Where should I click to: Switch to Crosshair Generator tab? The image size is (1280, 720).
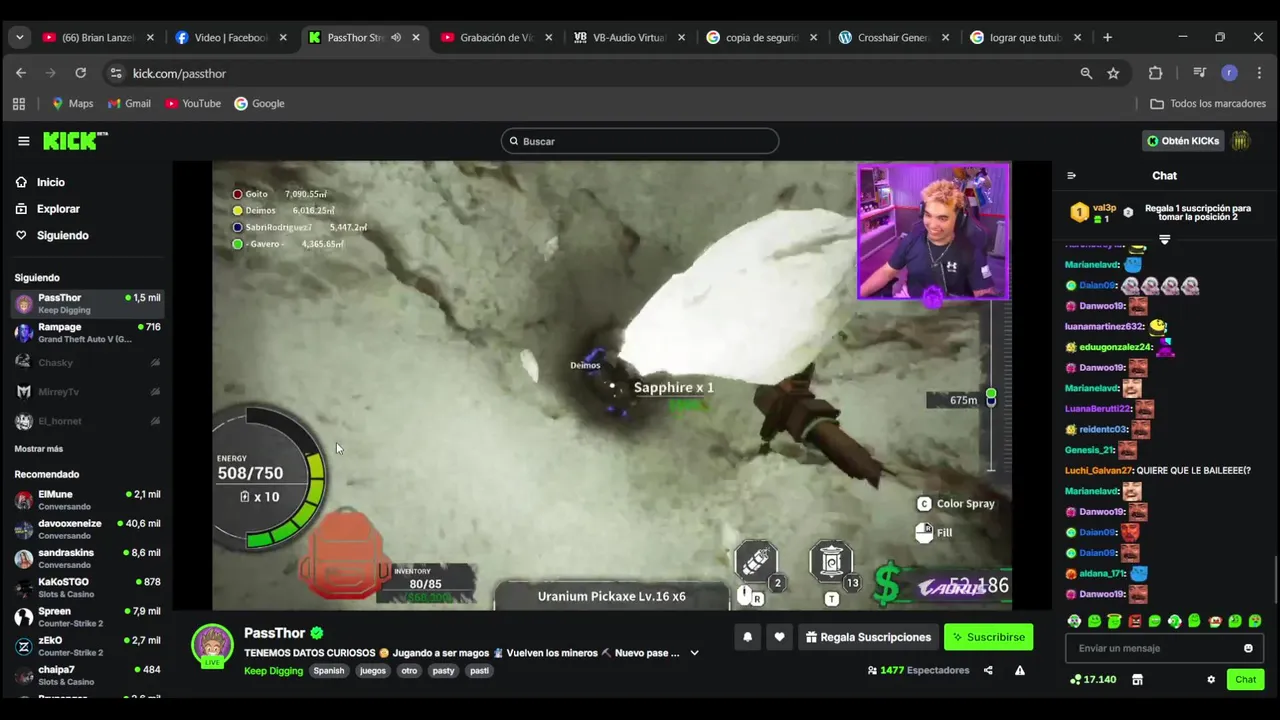[895, 37]
